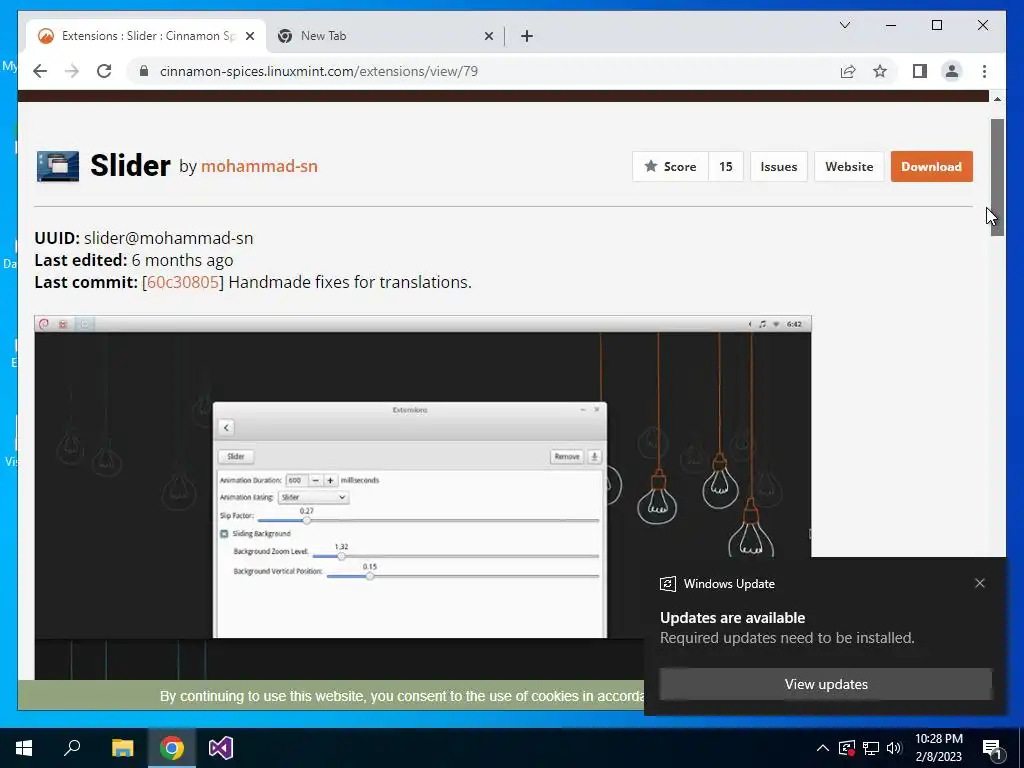Viewport: 1024px width, 768px height.
Task: Show hidden tray icons chevron
Action: pos(823,748)
